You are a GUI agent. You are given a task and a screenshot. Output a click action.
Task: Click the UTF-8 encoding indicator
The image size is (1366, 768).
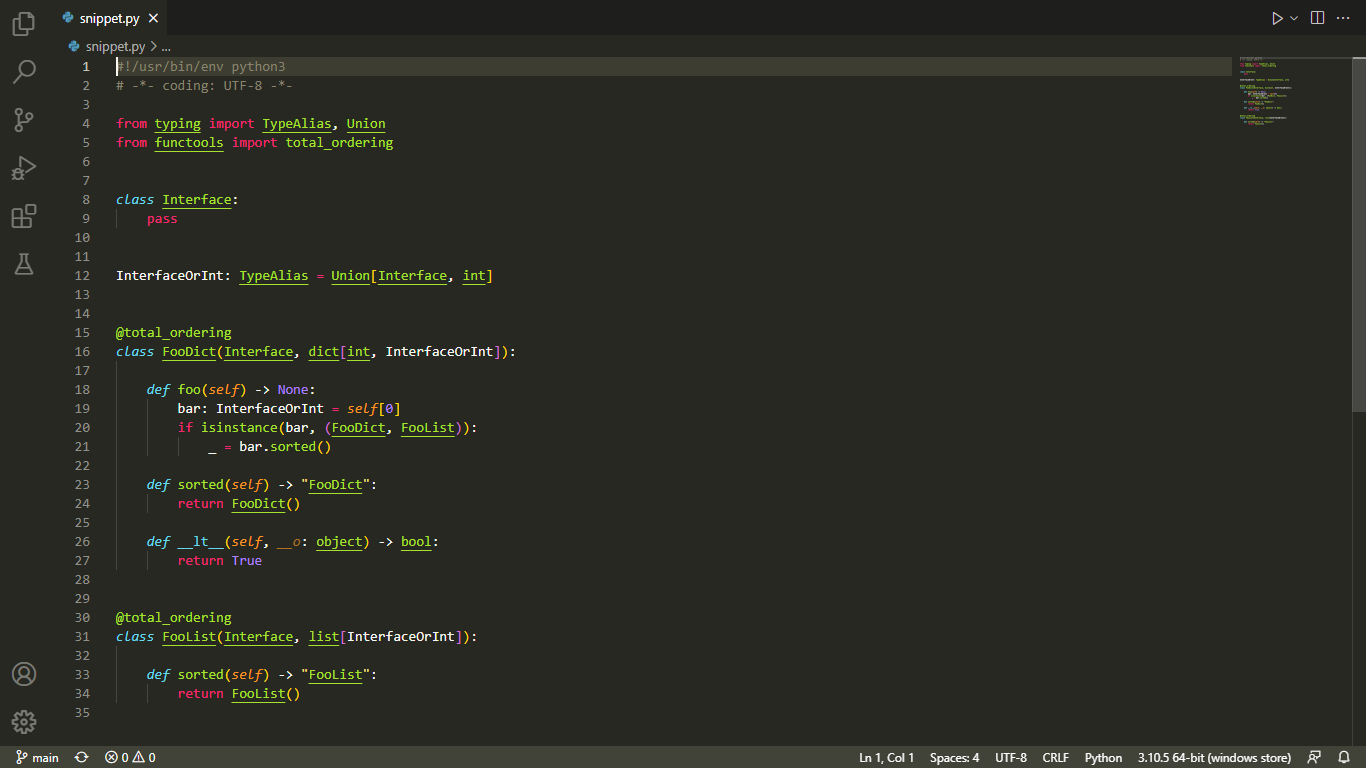click(1010, 757)
